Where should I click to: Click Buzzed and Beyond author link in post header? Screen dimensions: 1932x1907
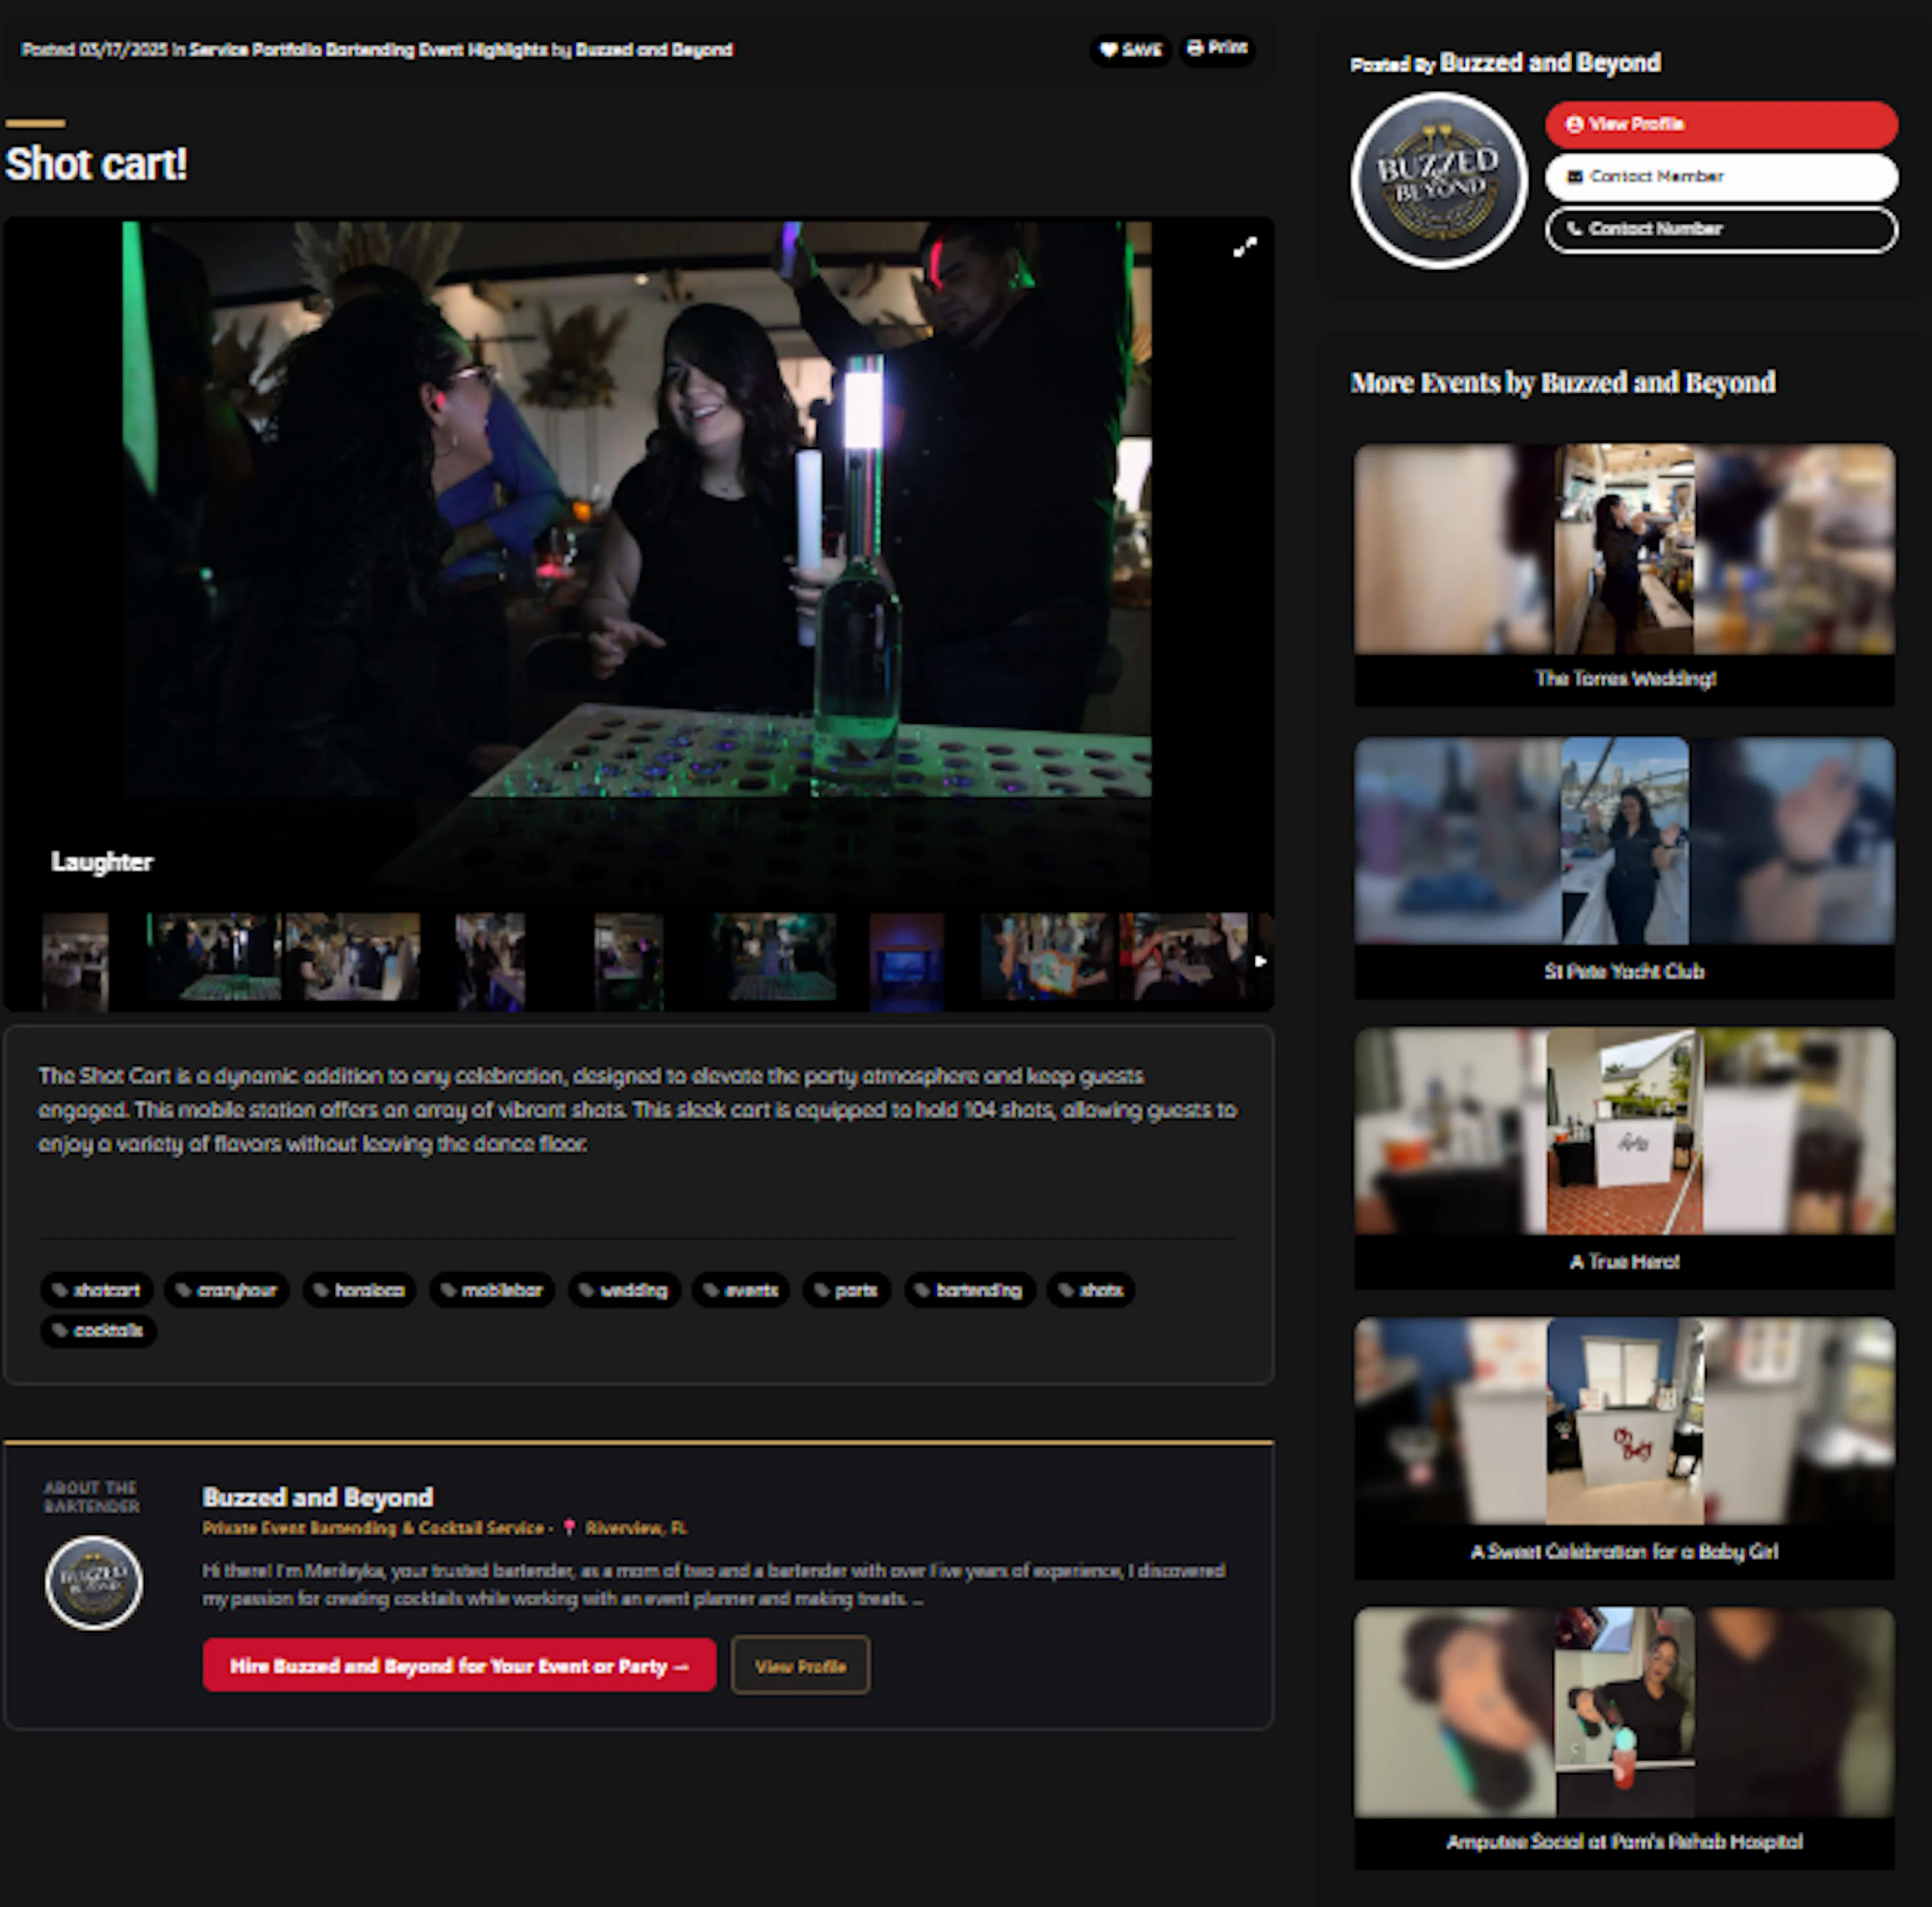[x=654, y=50]
